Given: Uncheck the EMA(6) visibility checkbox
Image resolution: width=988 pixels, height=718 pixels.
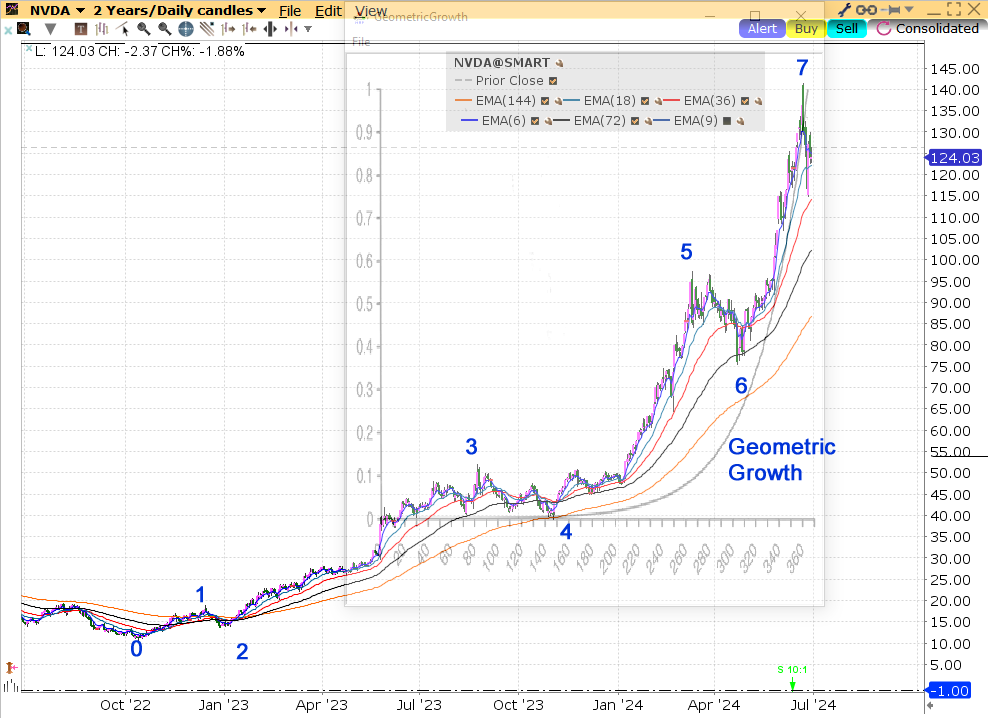Looking at the screenshot, I should 535,121.
